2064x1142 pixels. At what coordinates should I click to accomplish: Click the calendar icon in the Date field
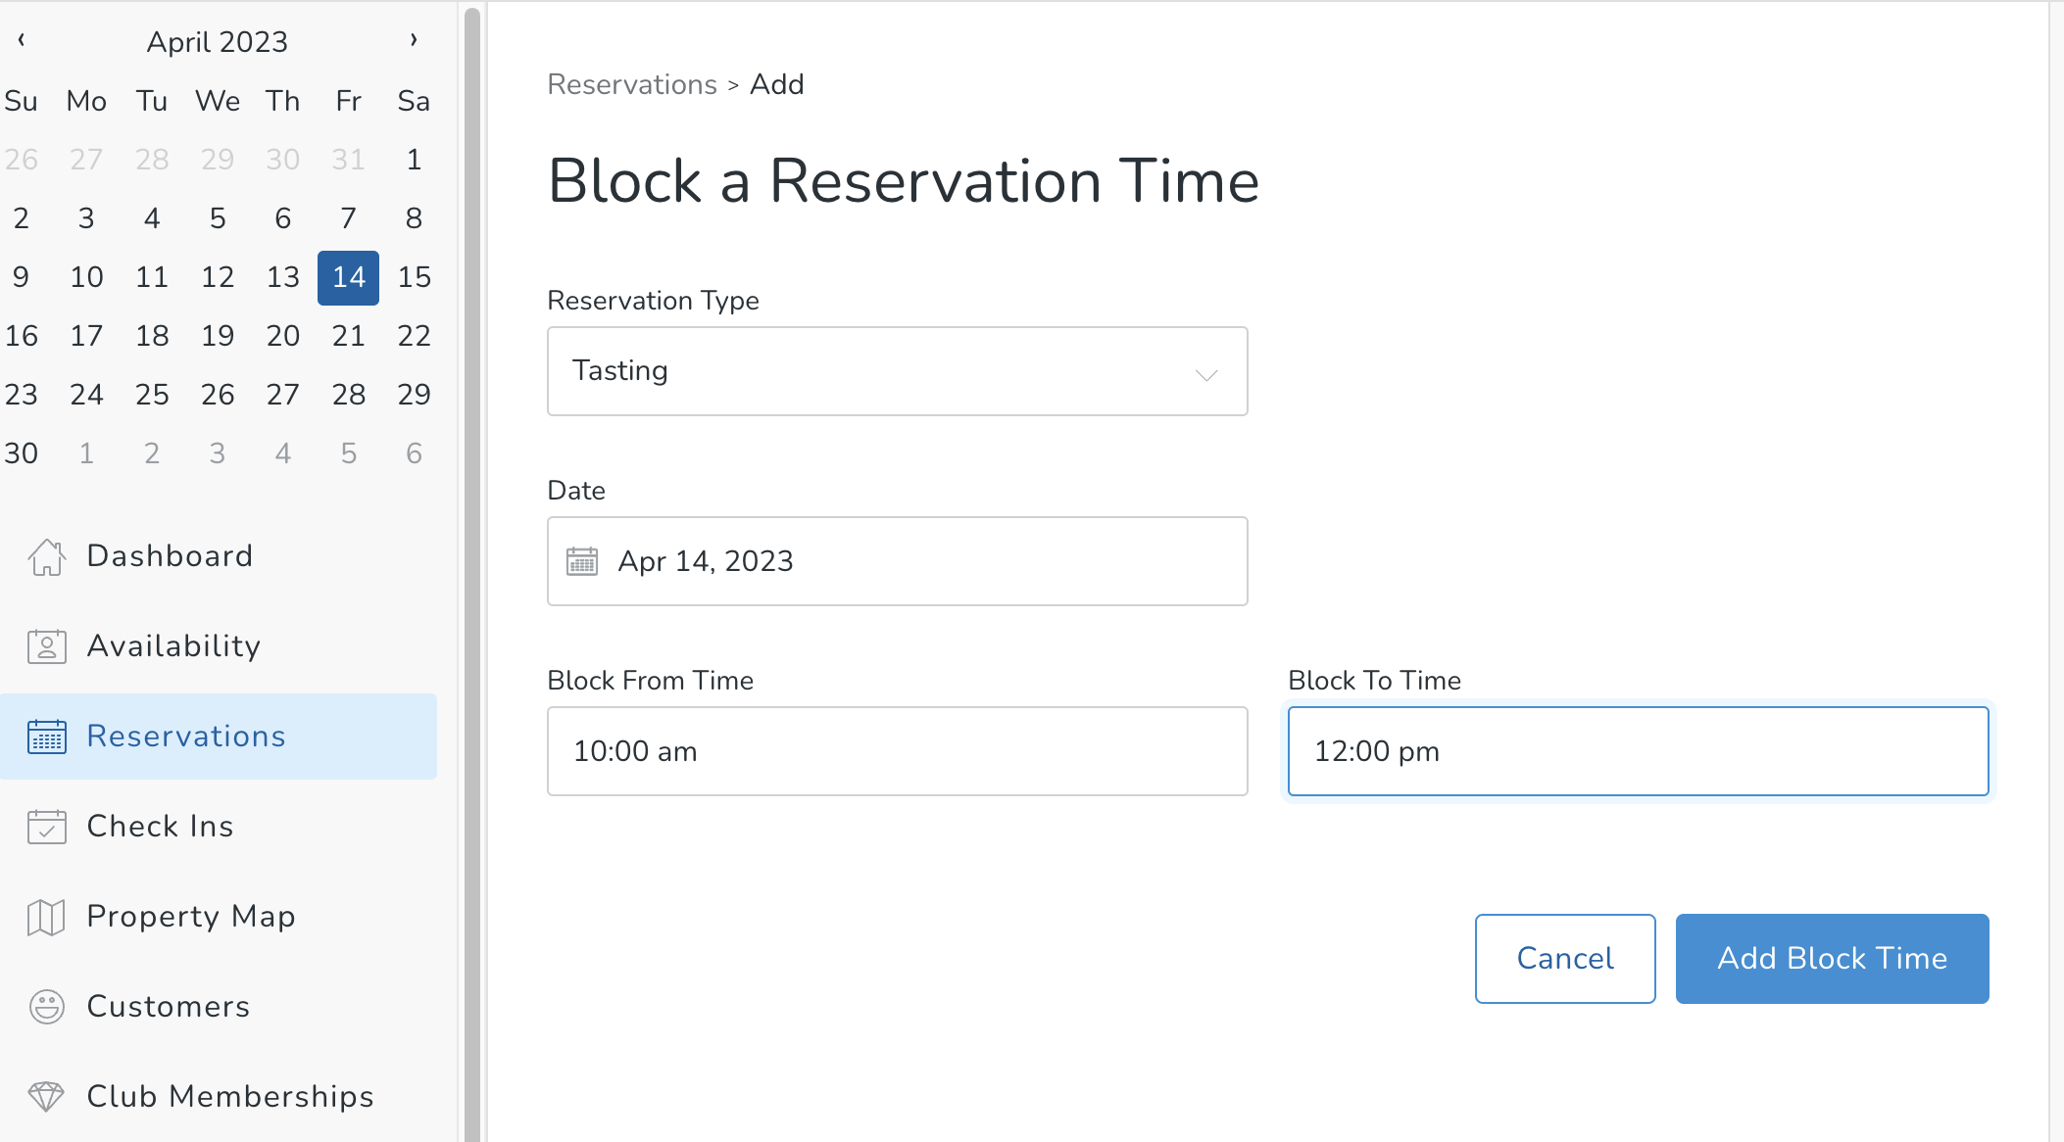click(x=583, y=561)
